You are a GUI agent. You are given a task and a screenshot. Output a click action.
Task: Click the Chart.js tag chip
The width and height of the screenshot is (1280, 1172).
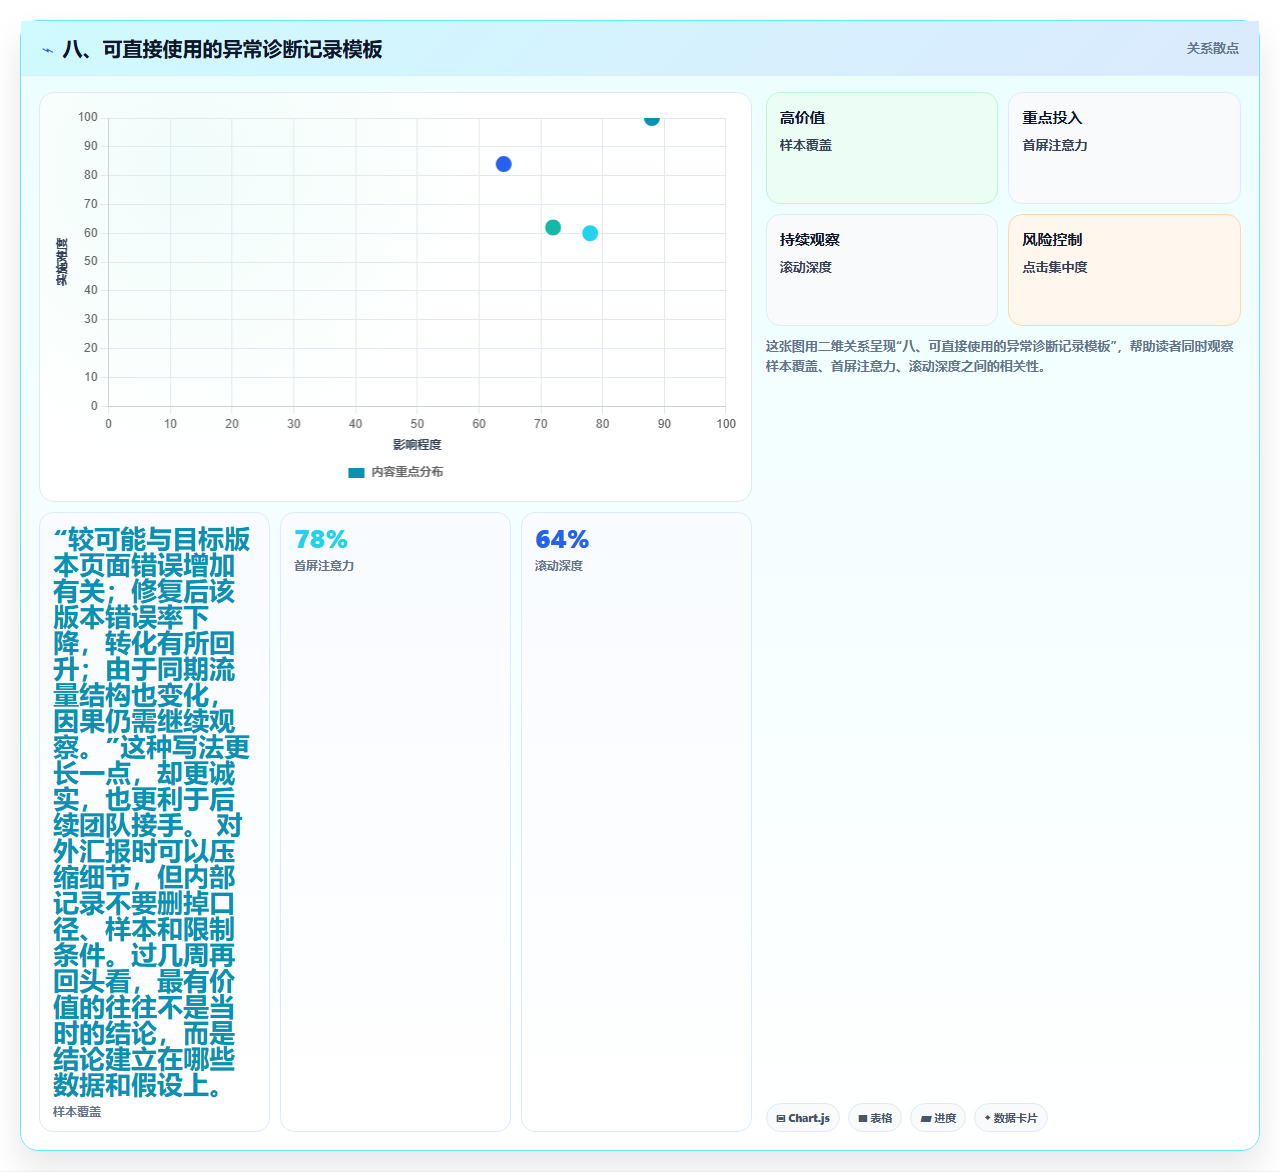[x=803, y=1118]
